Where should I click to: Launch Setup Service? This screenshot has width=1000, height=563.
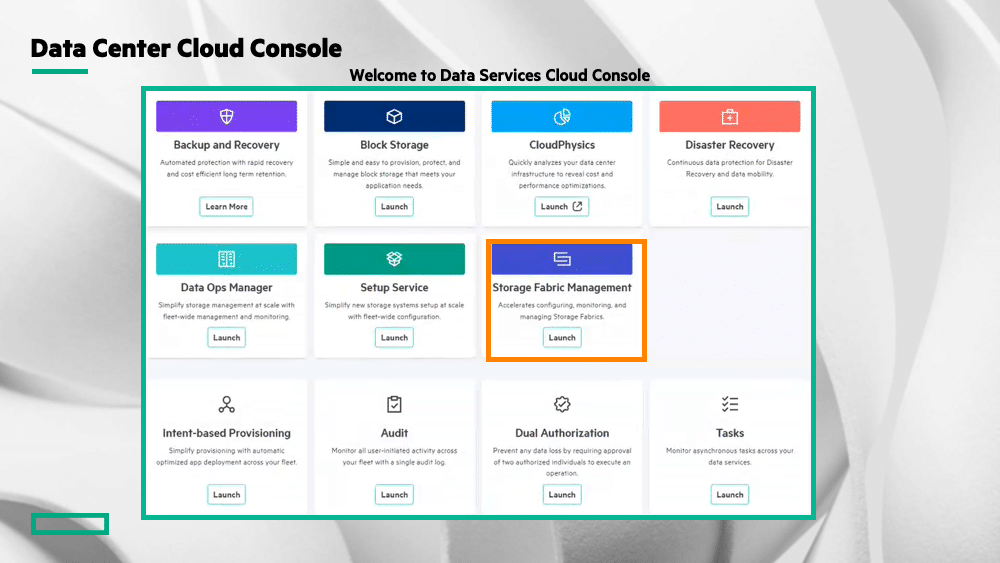[x=394, y=337]
